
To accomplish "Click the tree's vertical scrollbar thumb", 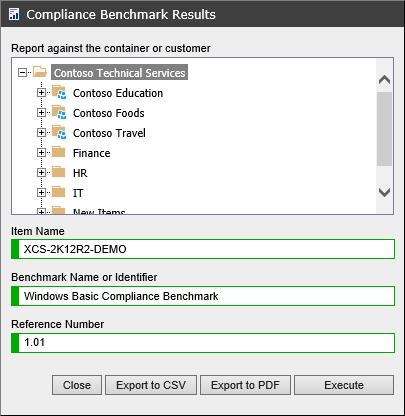I will click(384, 129).
